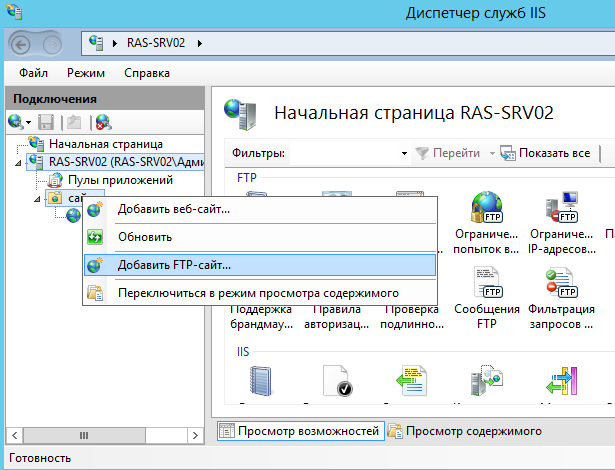Screen dimensions: 615x470
Task: Open the Режим menu
Action: coord(86,73)
